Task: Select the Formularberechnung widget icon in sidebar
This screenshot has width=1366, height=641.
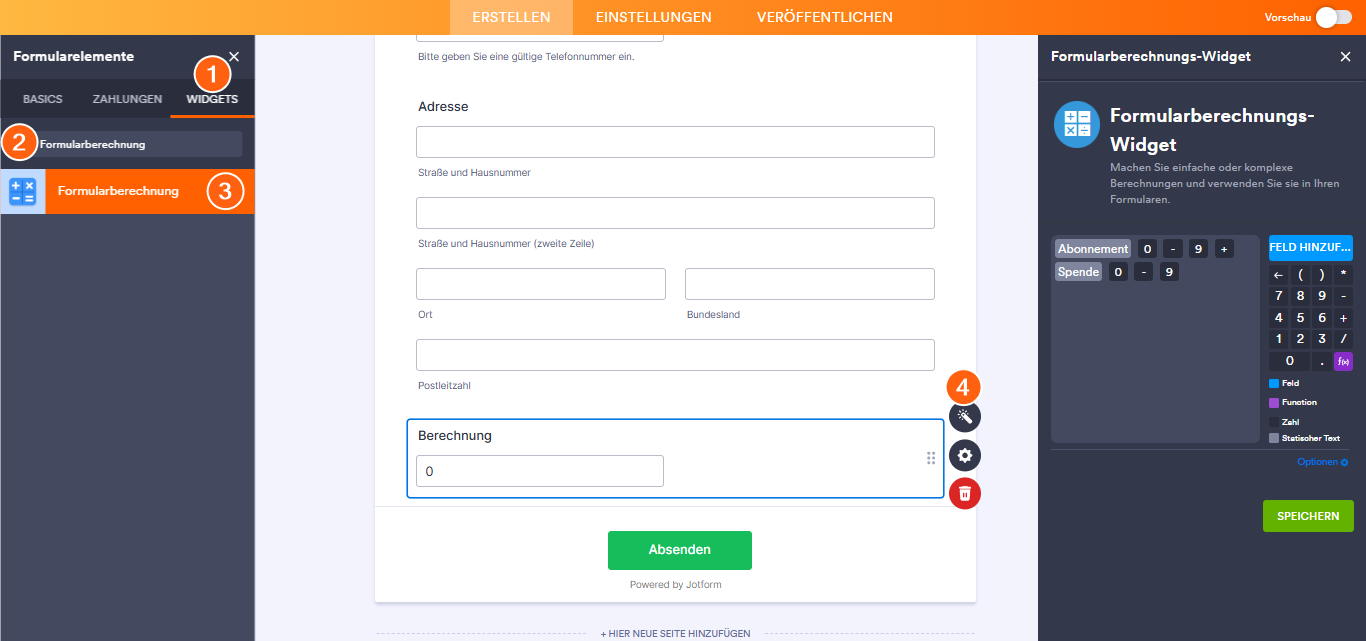Action: tap(23, 191)
